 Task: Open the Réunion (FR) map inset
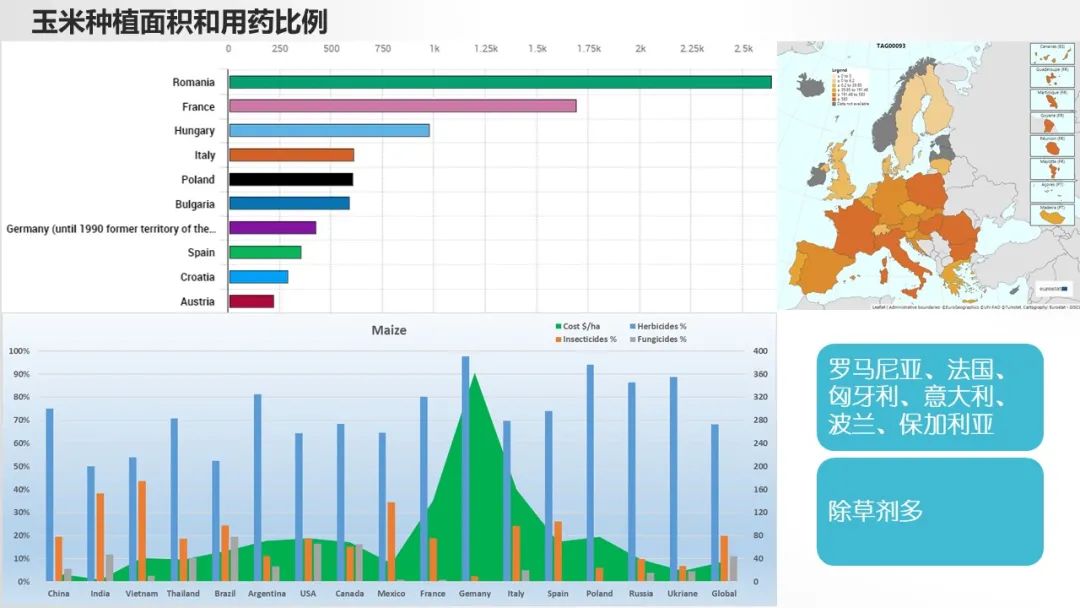pyautogui.click(x=1052, y=145)
